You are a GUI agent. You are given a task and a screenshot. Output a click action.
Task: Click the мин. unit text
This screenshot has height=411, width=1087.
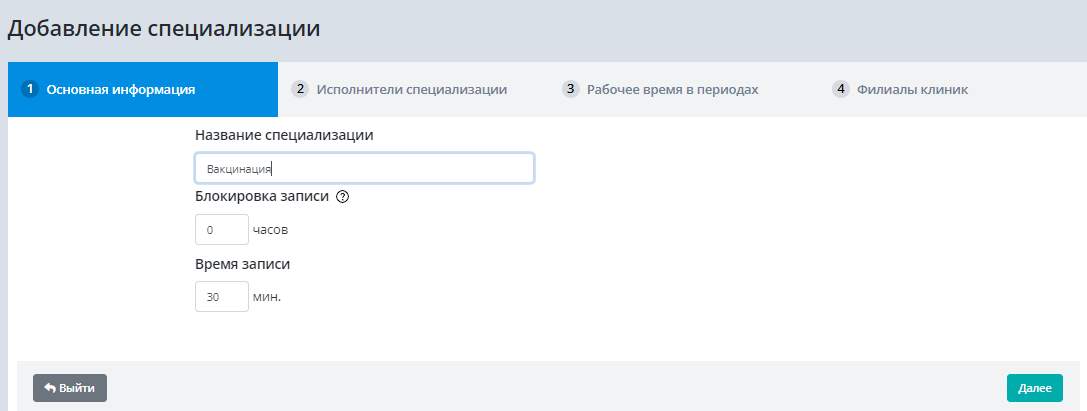pyautogui.click(x=267, y=297)
